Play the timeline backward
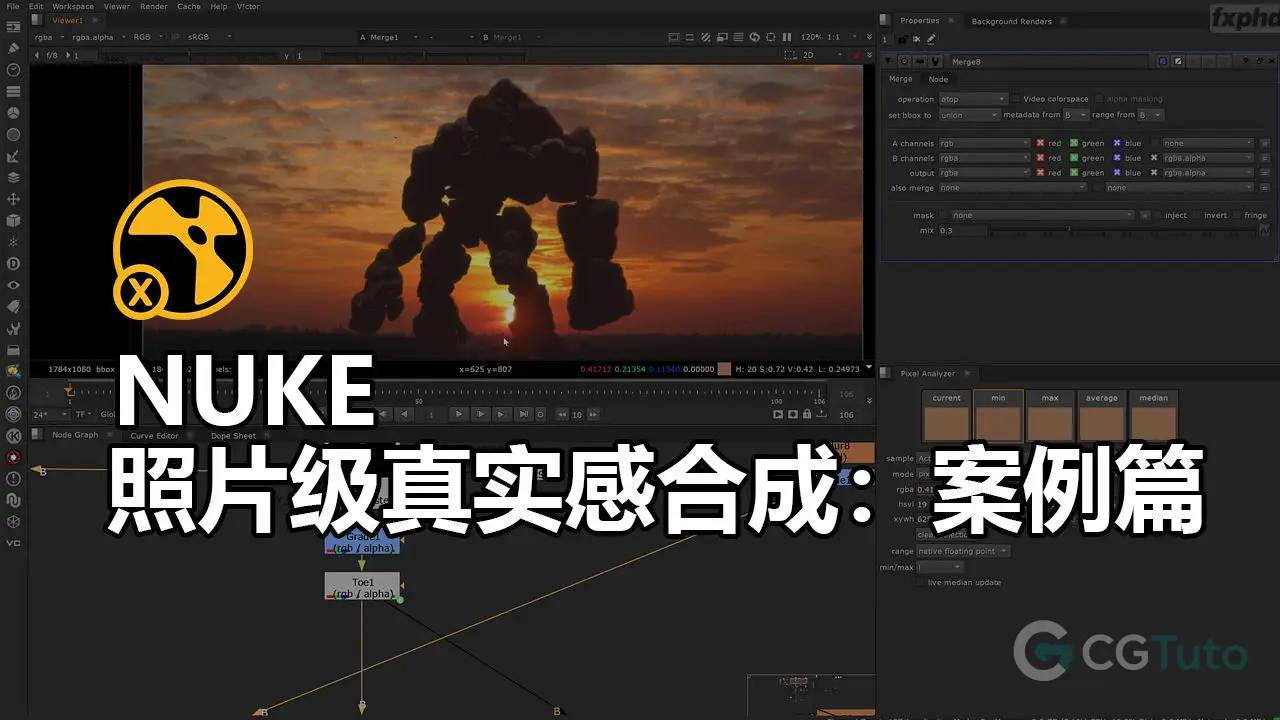Image resolution: width=1280 pixels, height=720 pixels. tap(405, 414)
